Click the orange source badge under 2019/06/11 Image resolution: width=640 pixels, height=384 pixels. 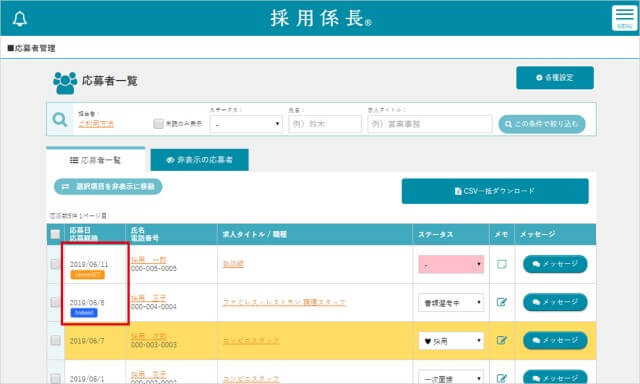(x=87, y=275)
